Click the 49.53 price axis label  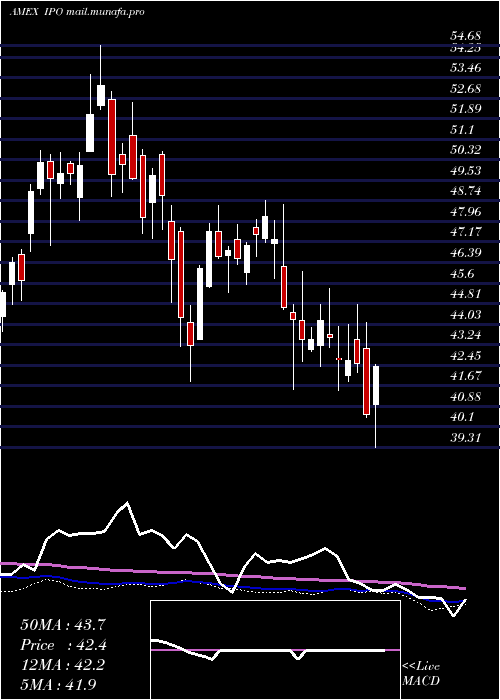click(466, 171)
